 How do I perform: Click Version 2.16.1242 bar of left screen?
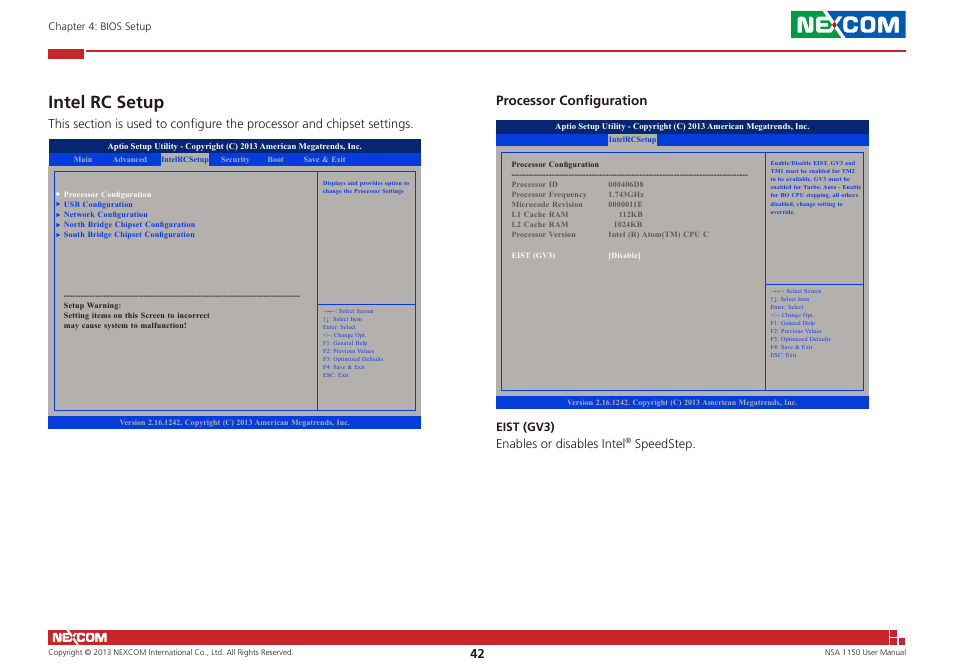point(234,423)
